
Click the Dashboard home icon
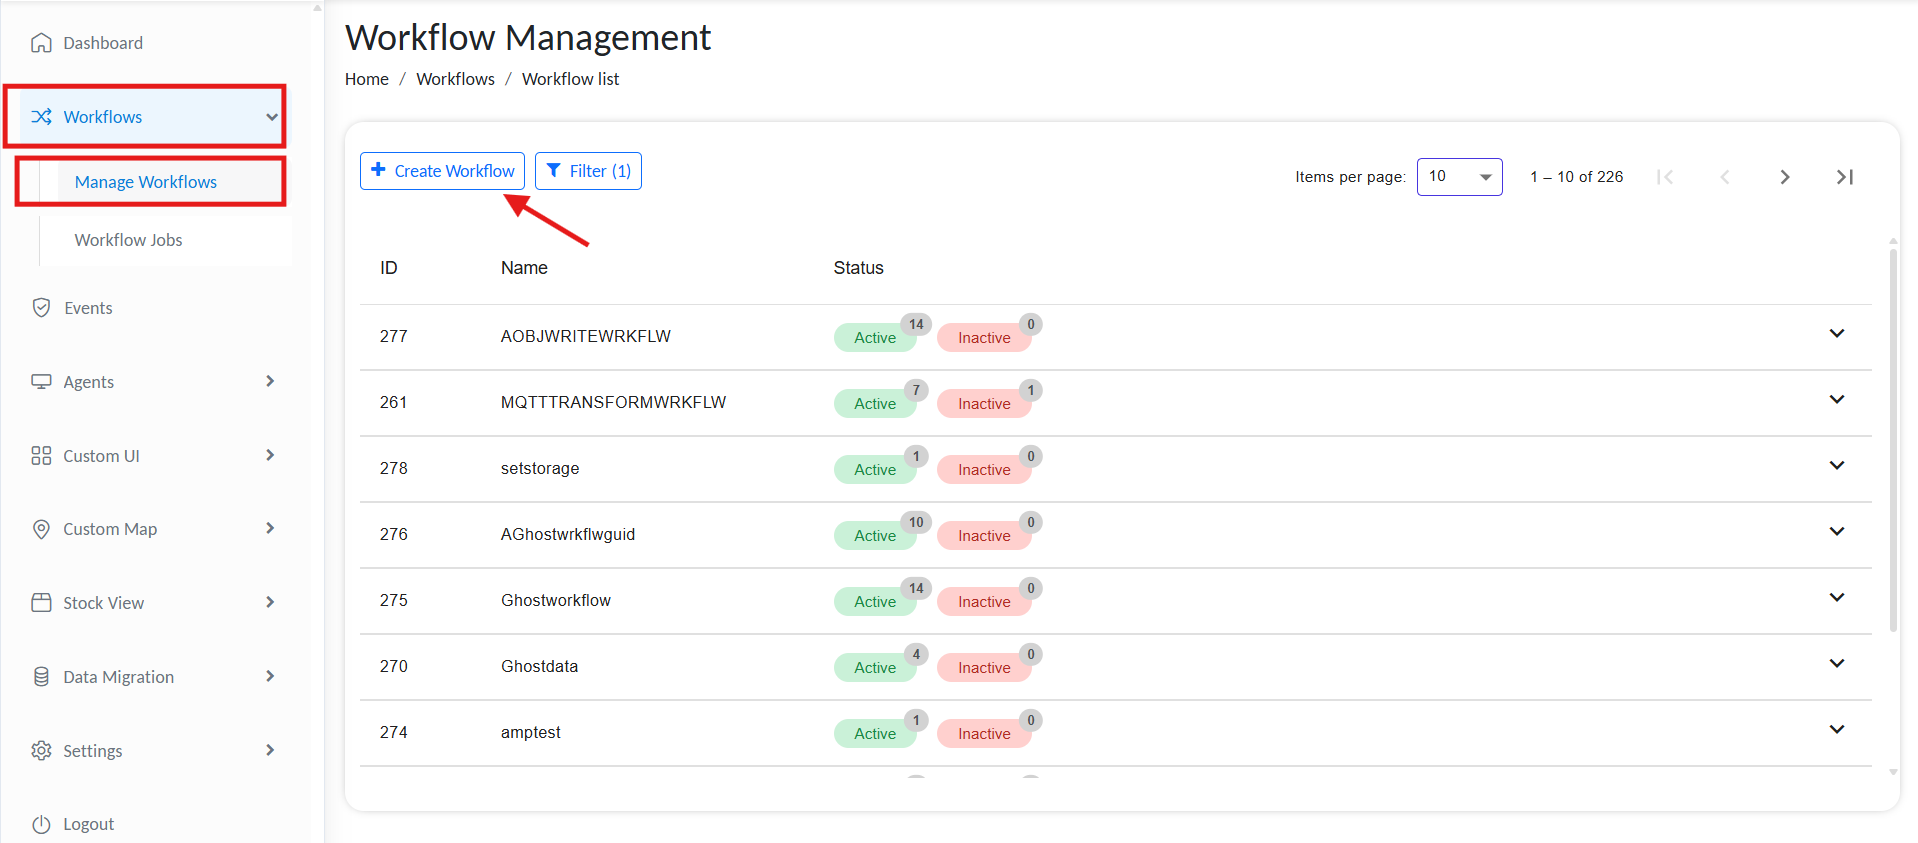tap(41, 43)
